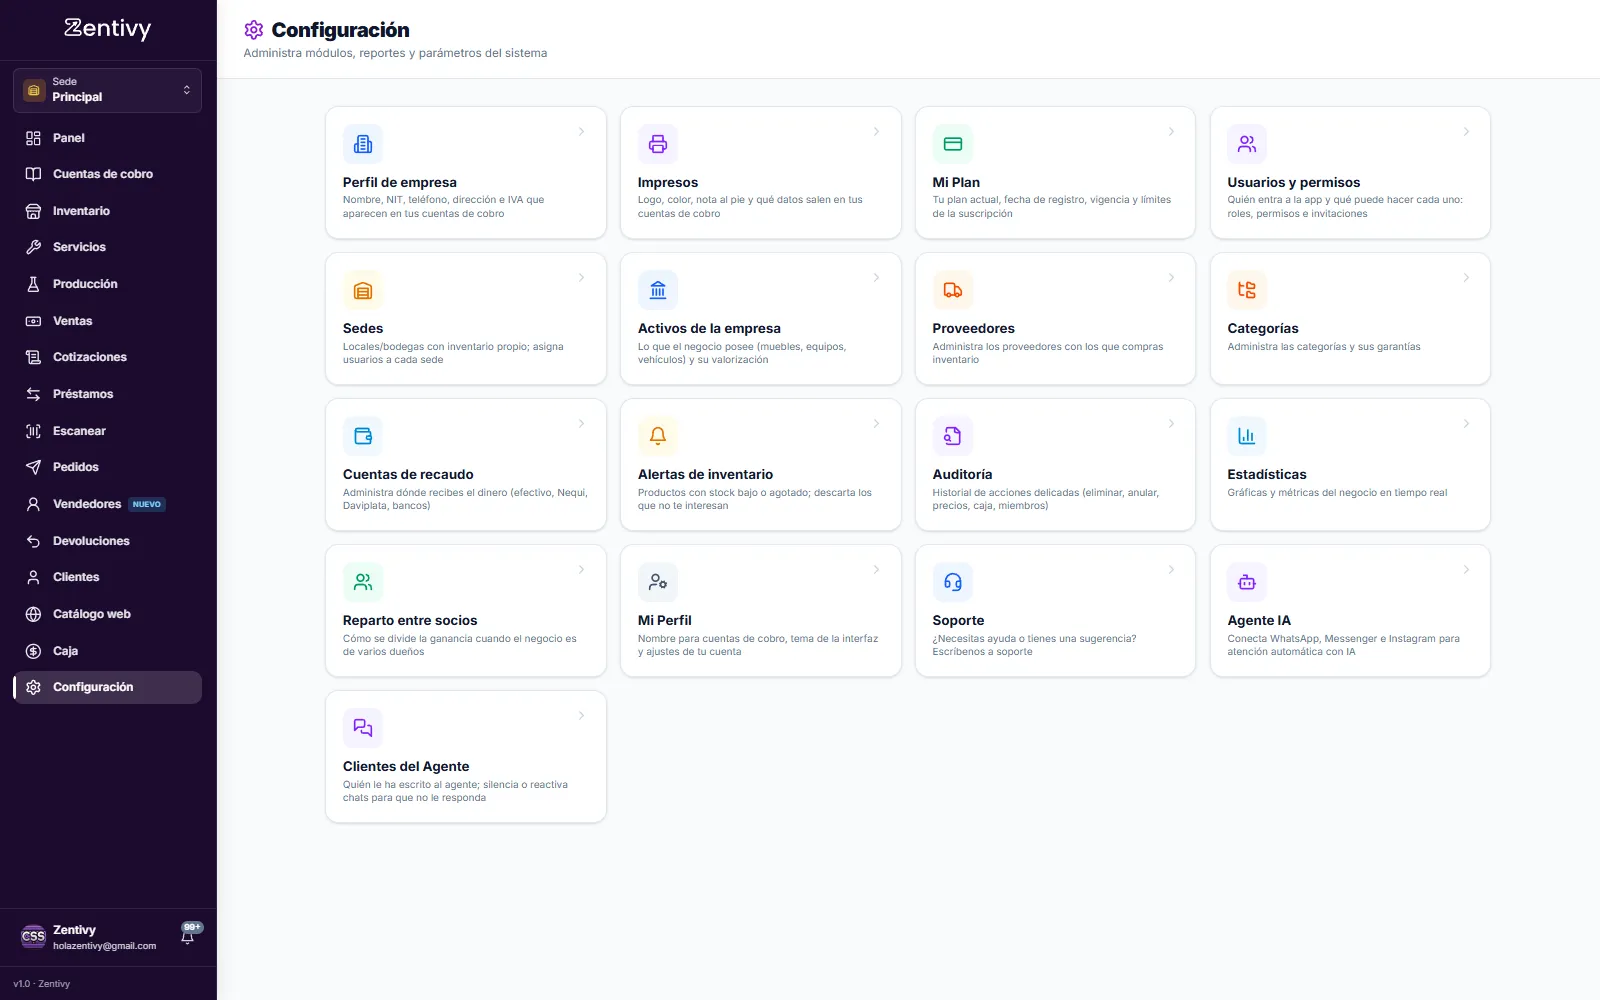
Task: Click the chevron arrow on Clientes del Agente card
Action: (x=581, y=716)
